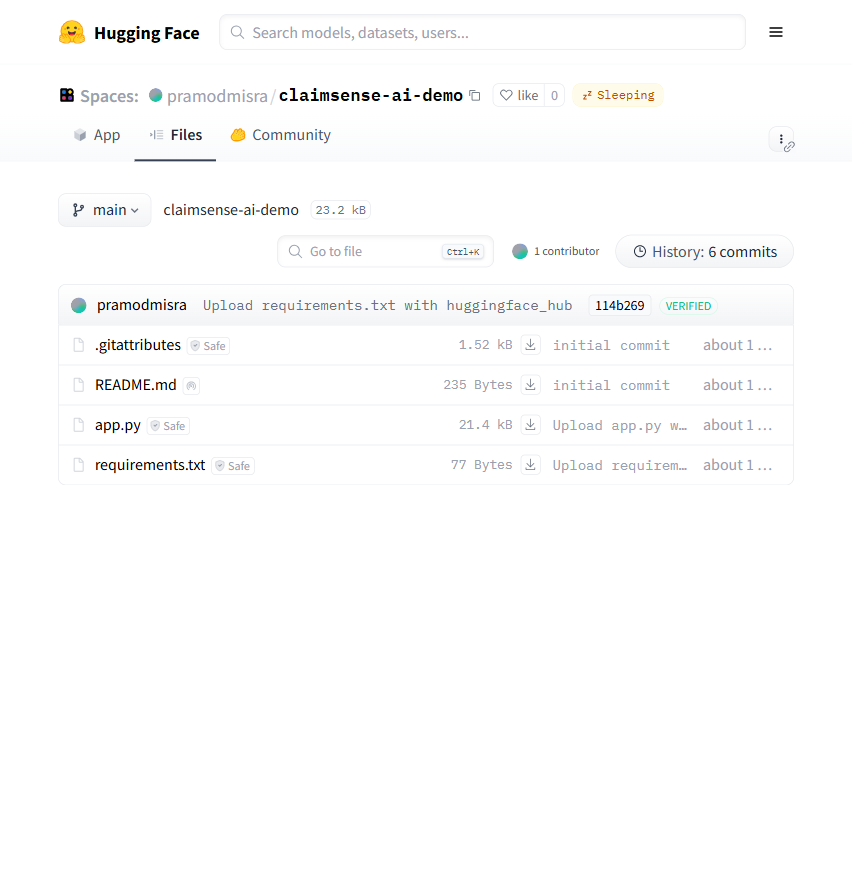852x879 pixels.
Task: Click the Safe badge next to app.py
Action: 168,426
